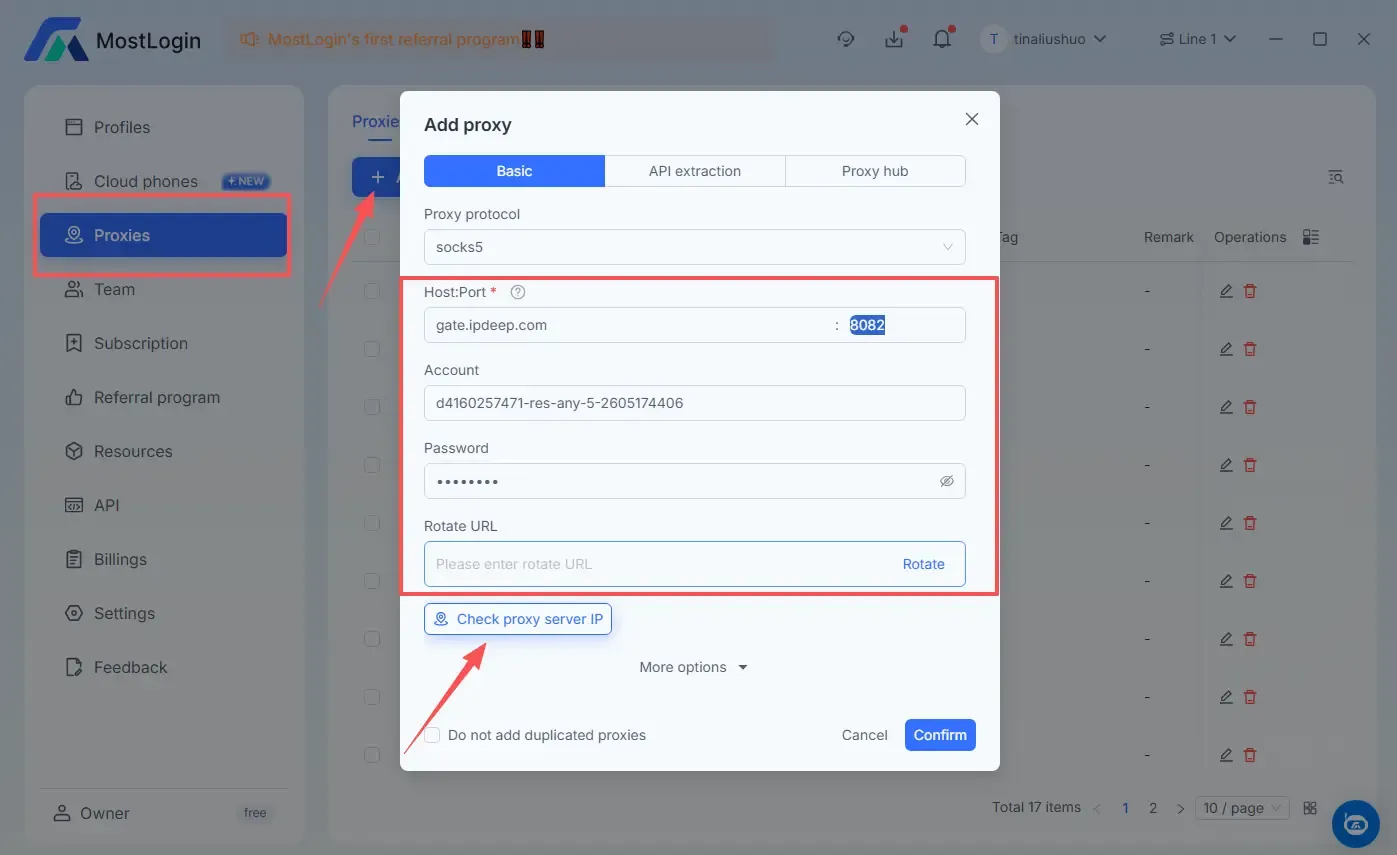
Task: Open the download manager icon in title bar
Action: 894,37
